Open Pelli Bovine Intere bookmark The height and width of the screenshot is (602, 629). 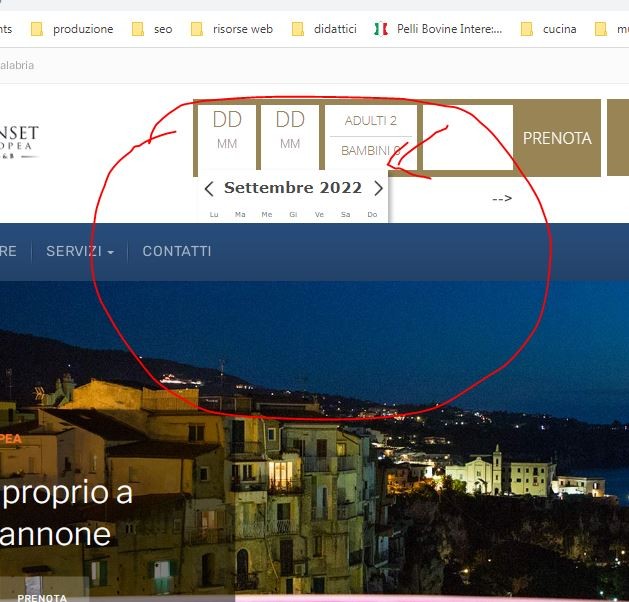pyautogui.click(x=438, y=29)
